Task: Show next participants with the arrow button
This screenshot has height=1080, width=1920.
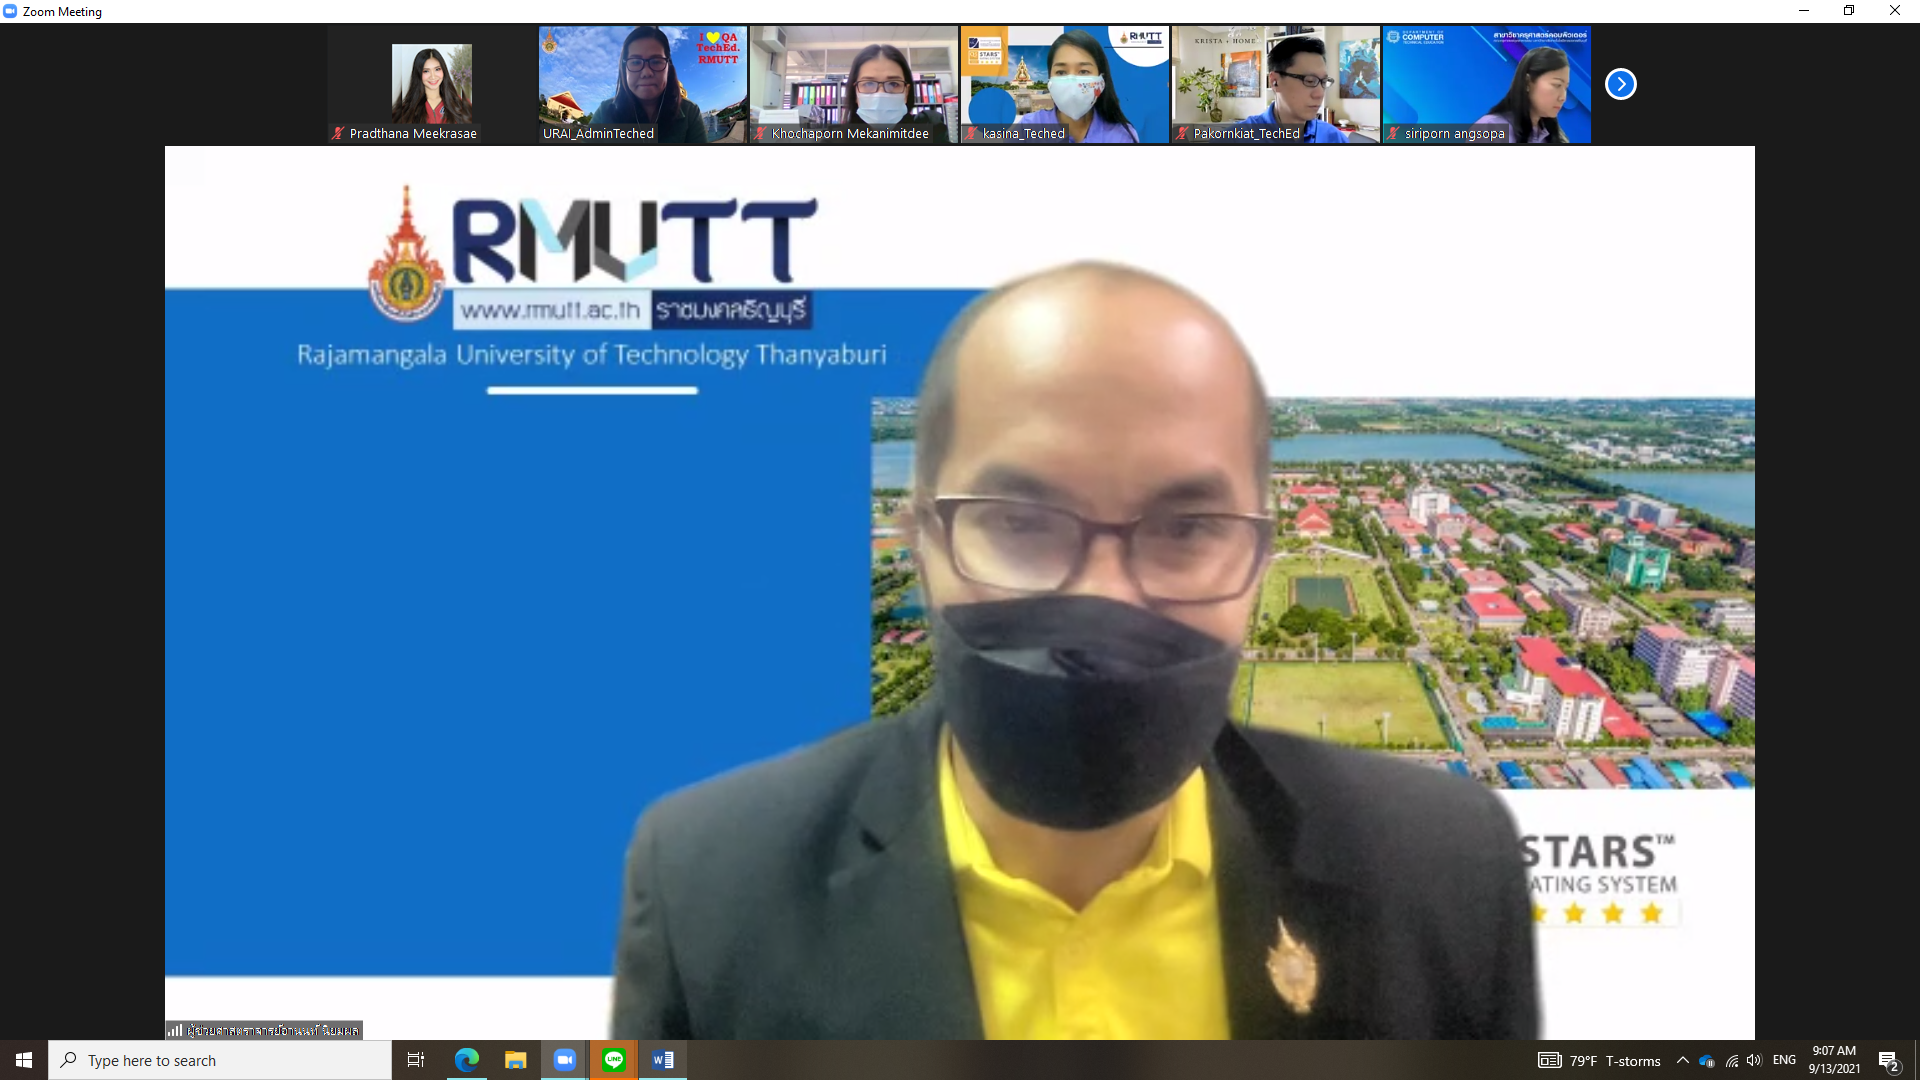Action: (x=1620, y=85)
